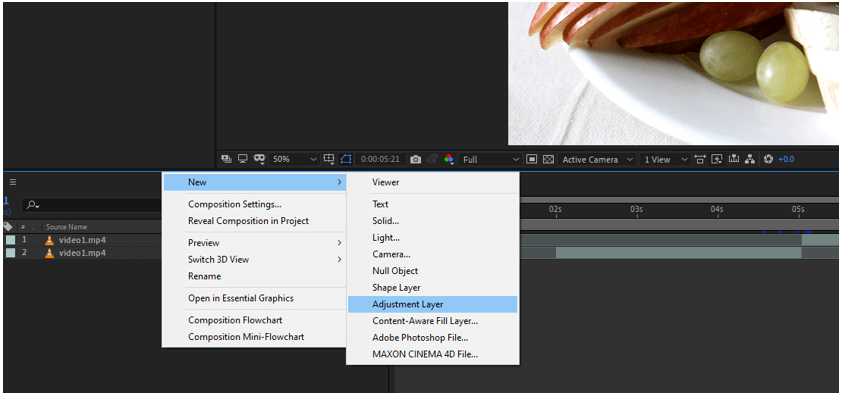Click label color swatch of layer 1
Screen dimensions: 843x398
[x=10, y=240]
